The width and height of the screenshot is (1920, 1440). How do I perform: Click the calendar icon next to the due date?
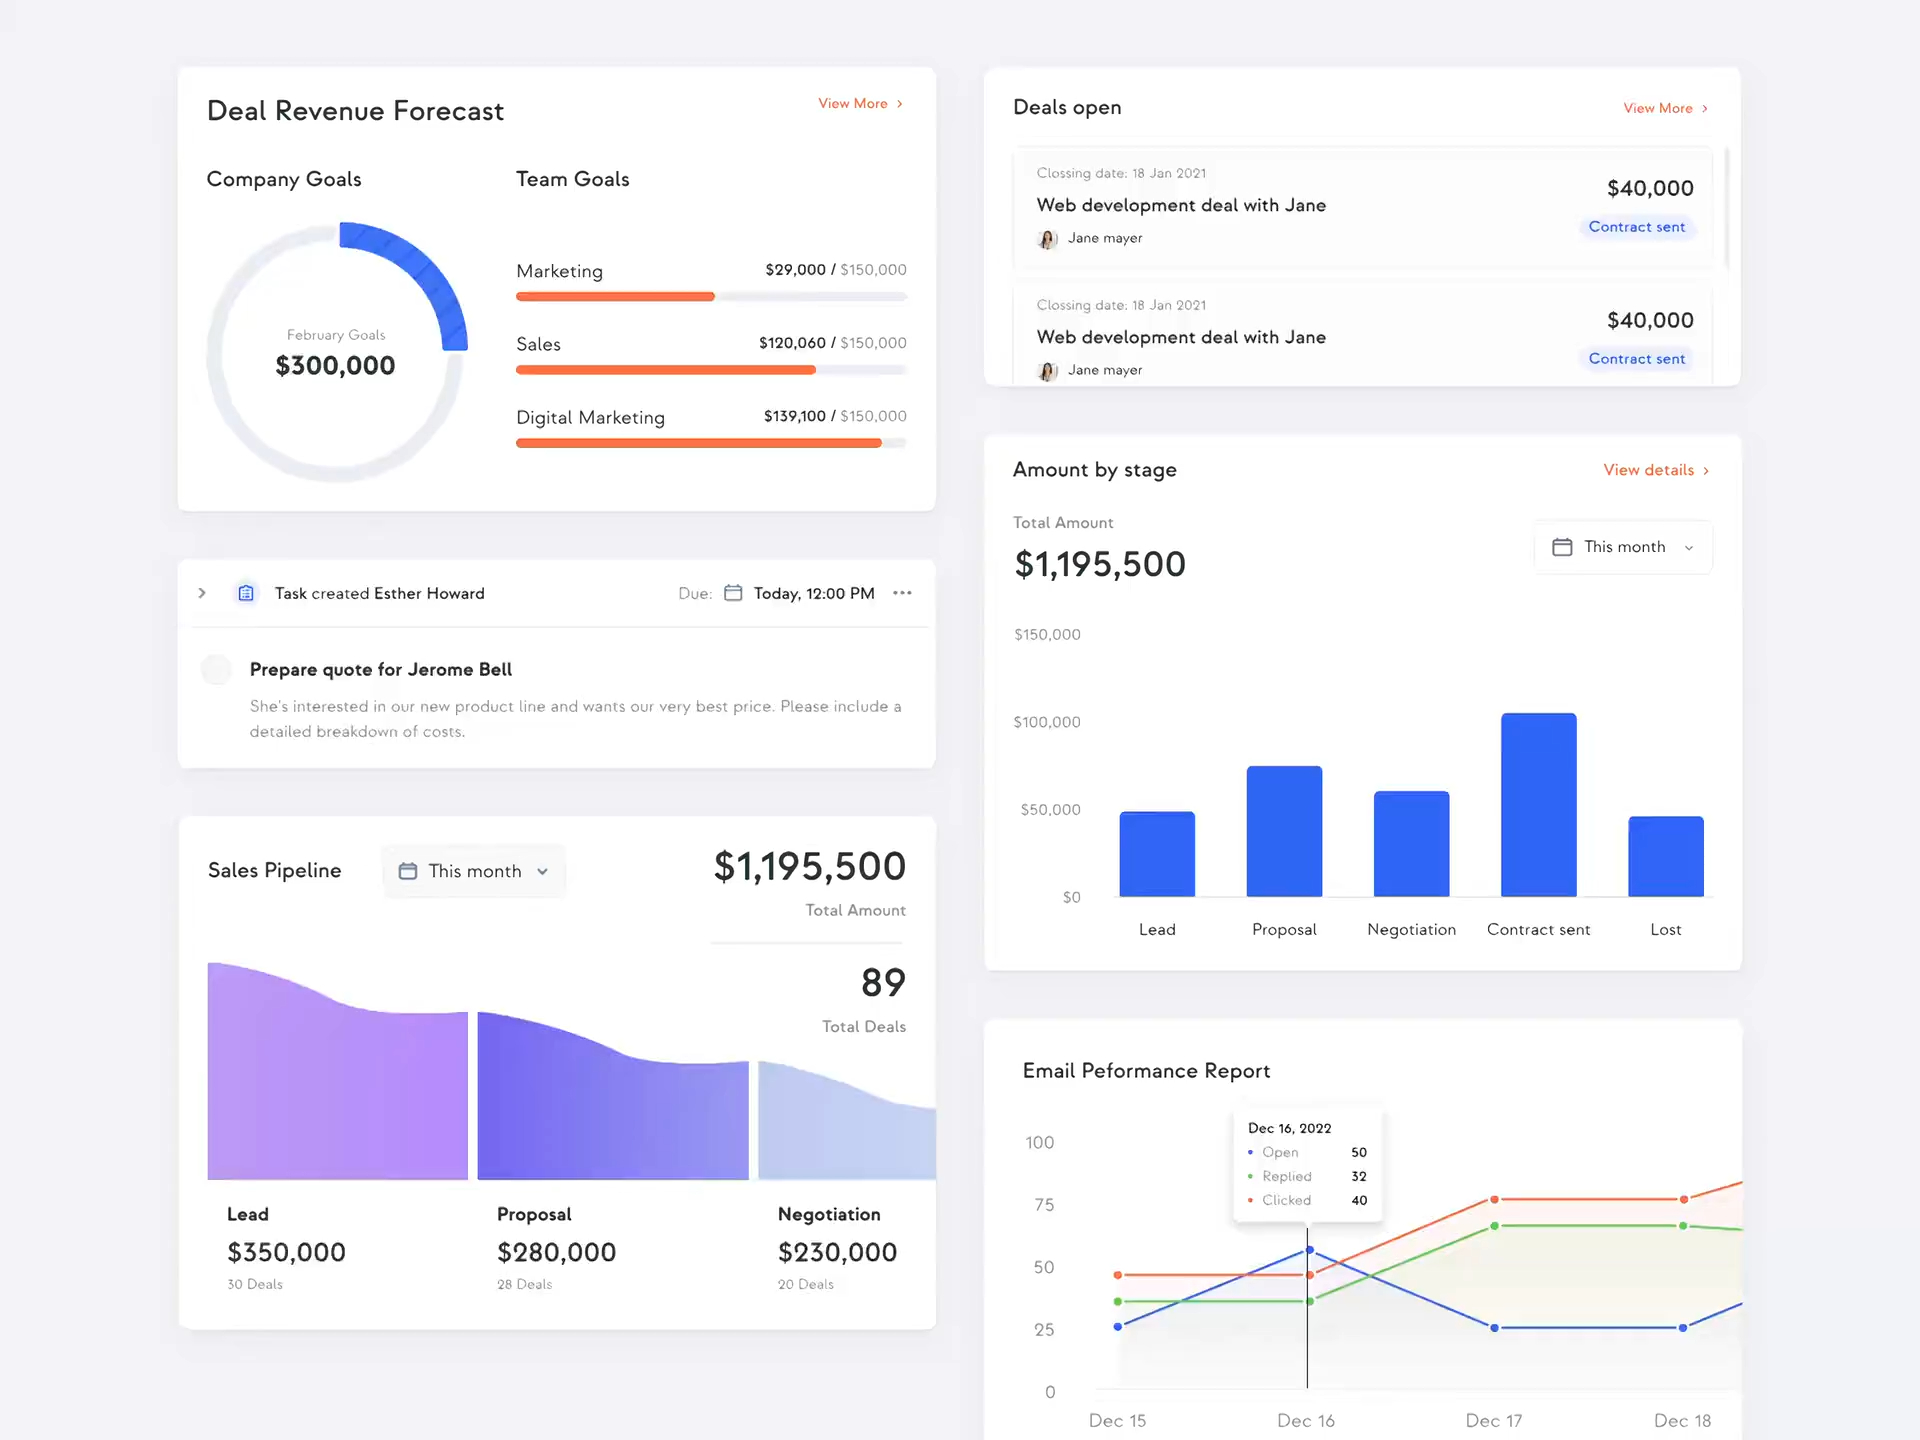tap(733, 593)
